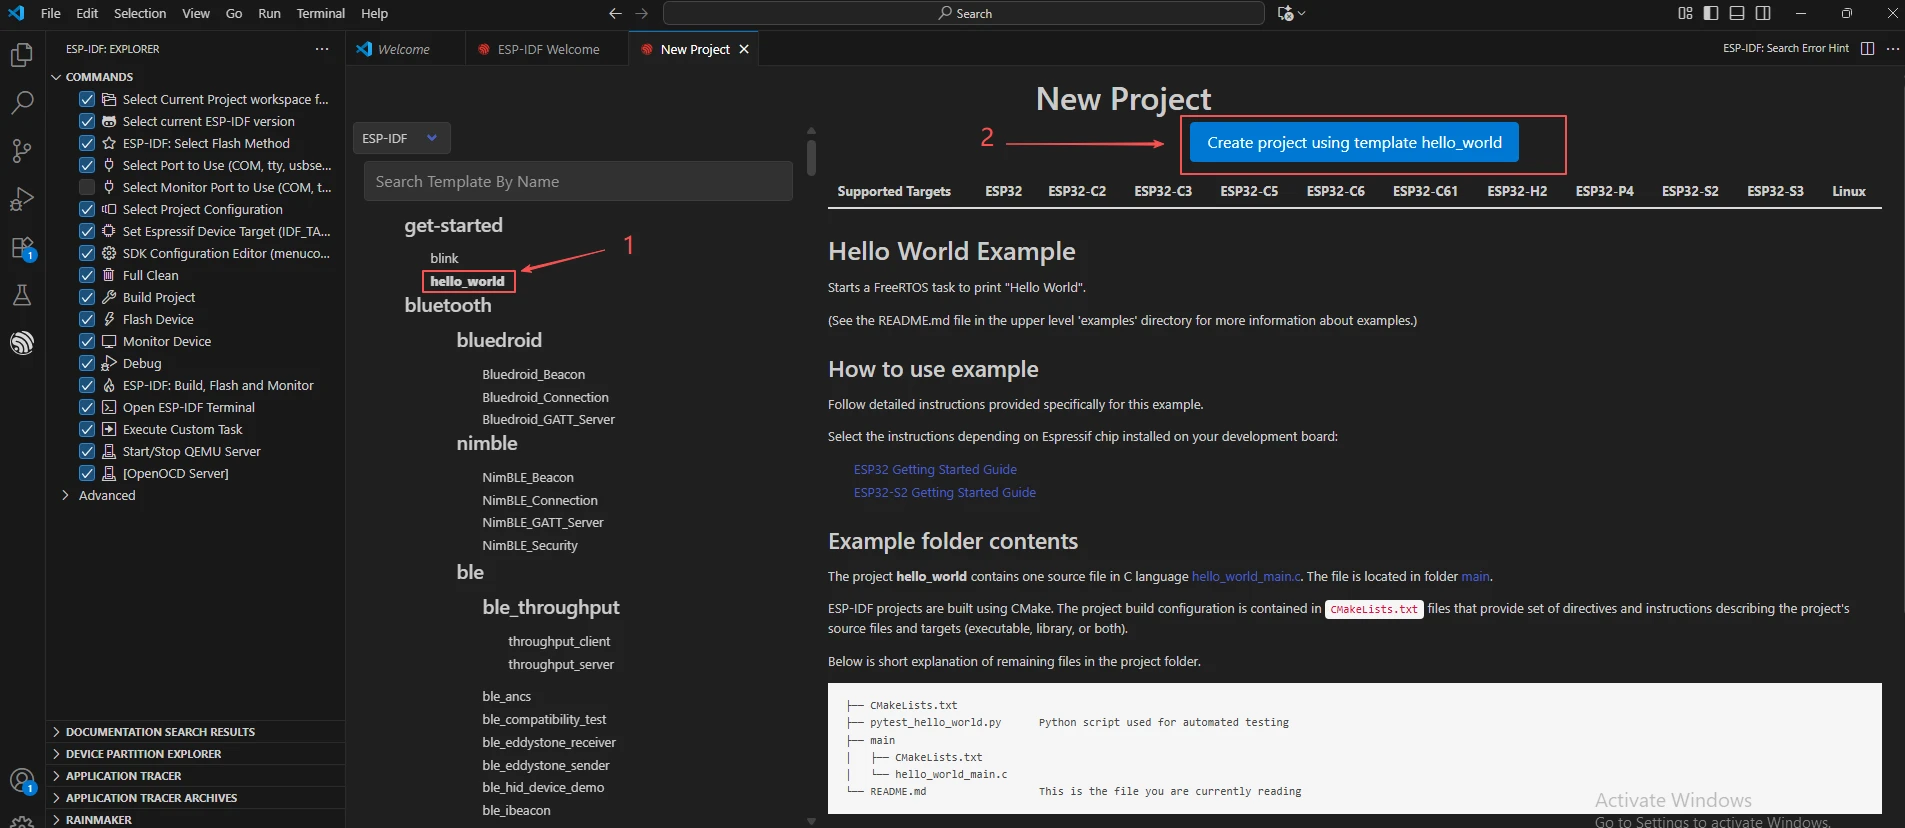1905x828 pixels.
Task: Click the template list vertical scrollbar
Action: click(811, 158)
